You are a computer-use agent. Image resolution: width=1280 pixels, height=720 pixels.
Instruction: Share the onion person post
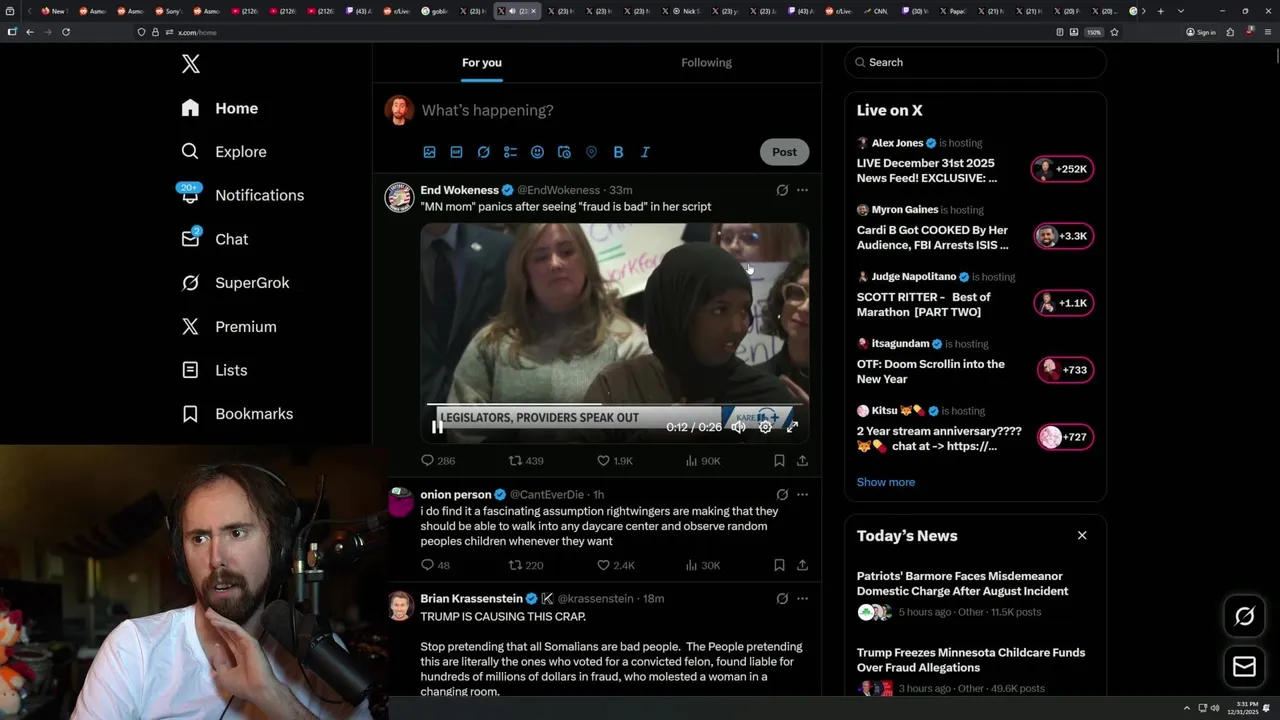(x=802, y=565)
